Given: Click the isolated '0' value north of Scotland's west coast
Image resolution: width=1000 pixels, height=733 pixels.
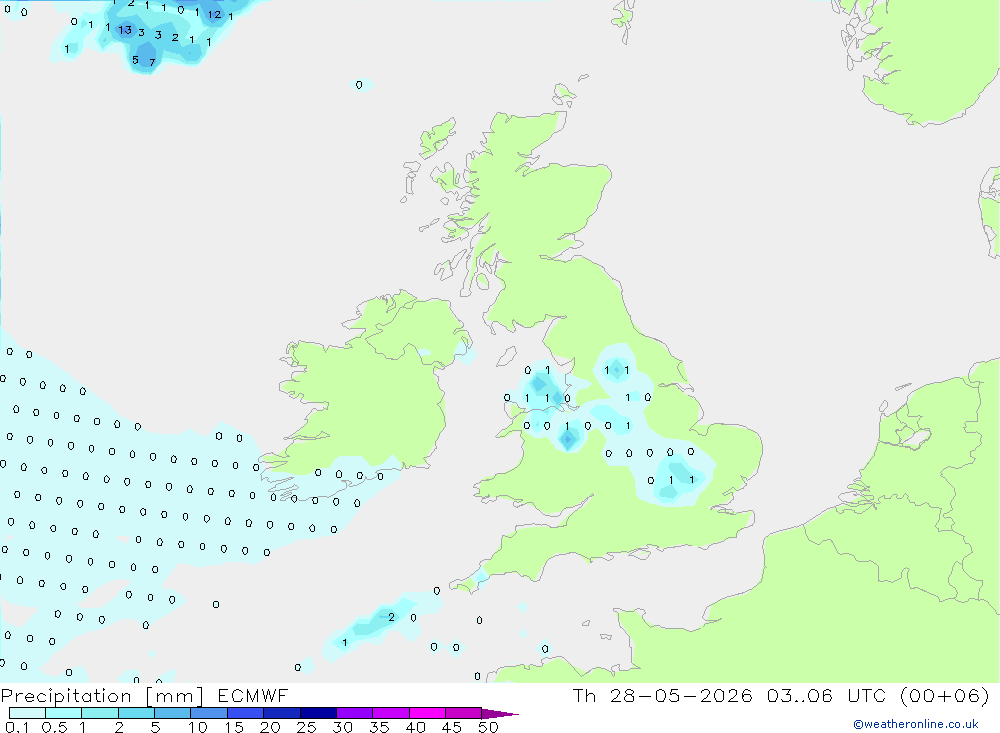Looking at the screenshot, I should click(359, 85).
